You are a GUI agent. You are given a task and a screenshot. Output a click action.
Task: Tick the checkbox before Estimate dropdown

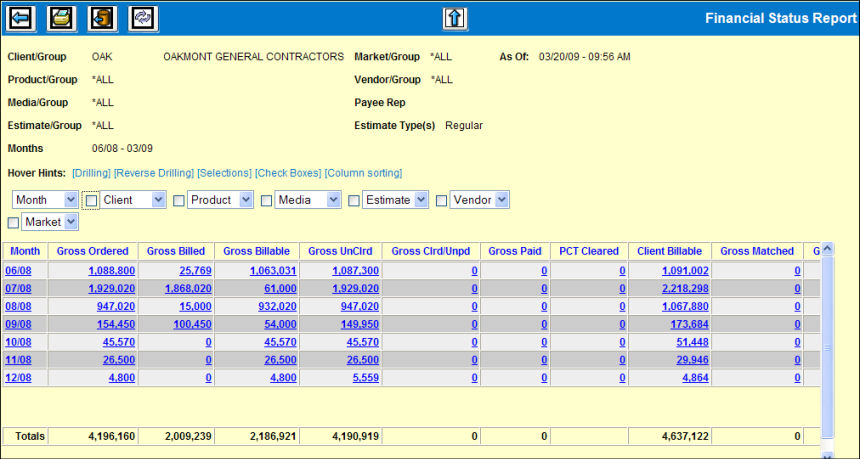354,201
